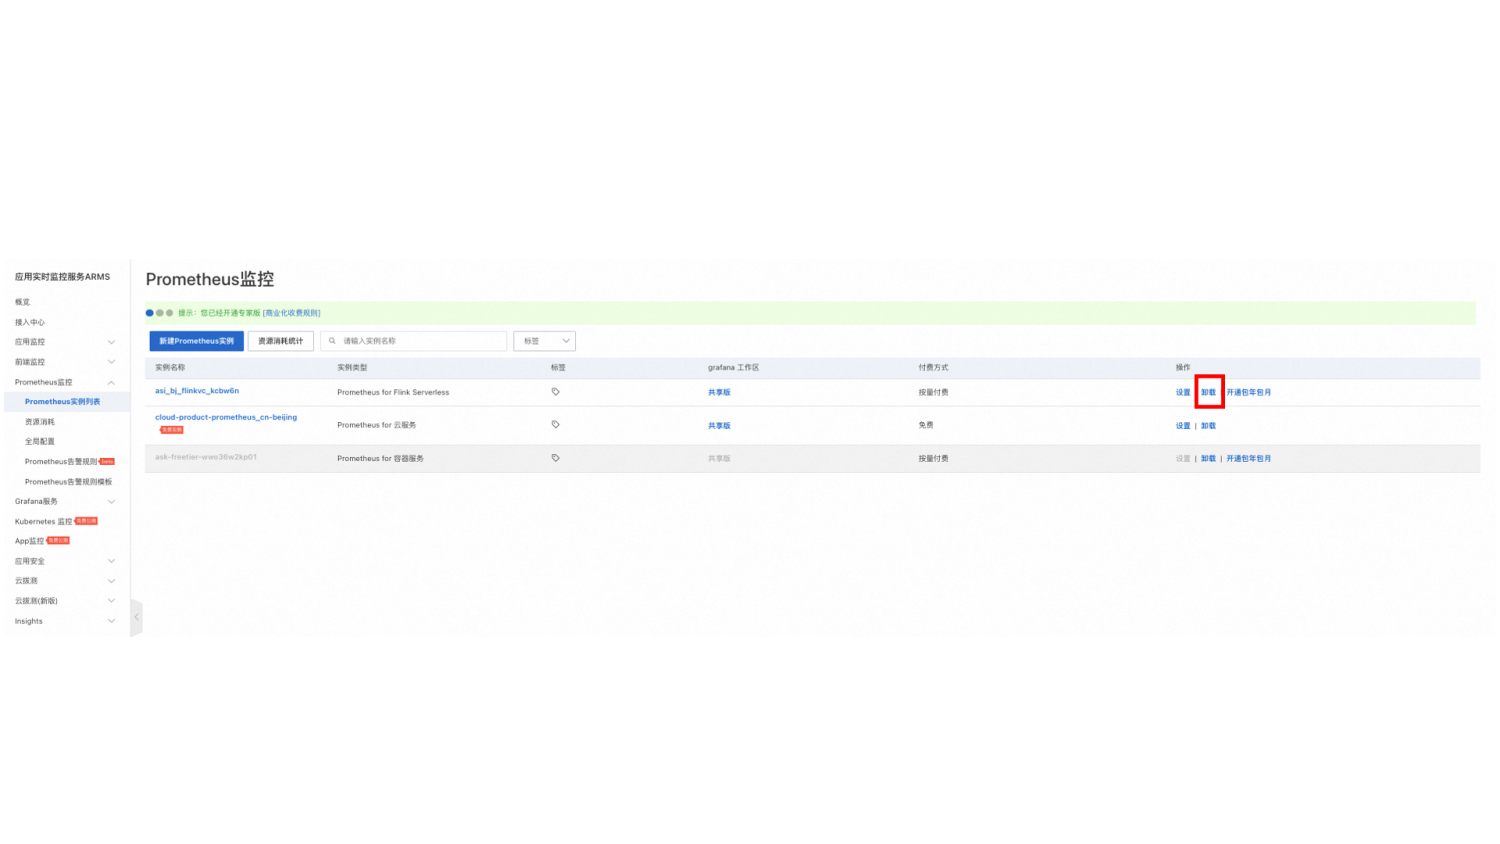Click 卸载 for ask-freetier-wwo36w2kp01
The width and height of the screenshot is (1500, 844).
click(x=1208, y=458)
